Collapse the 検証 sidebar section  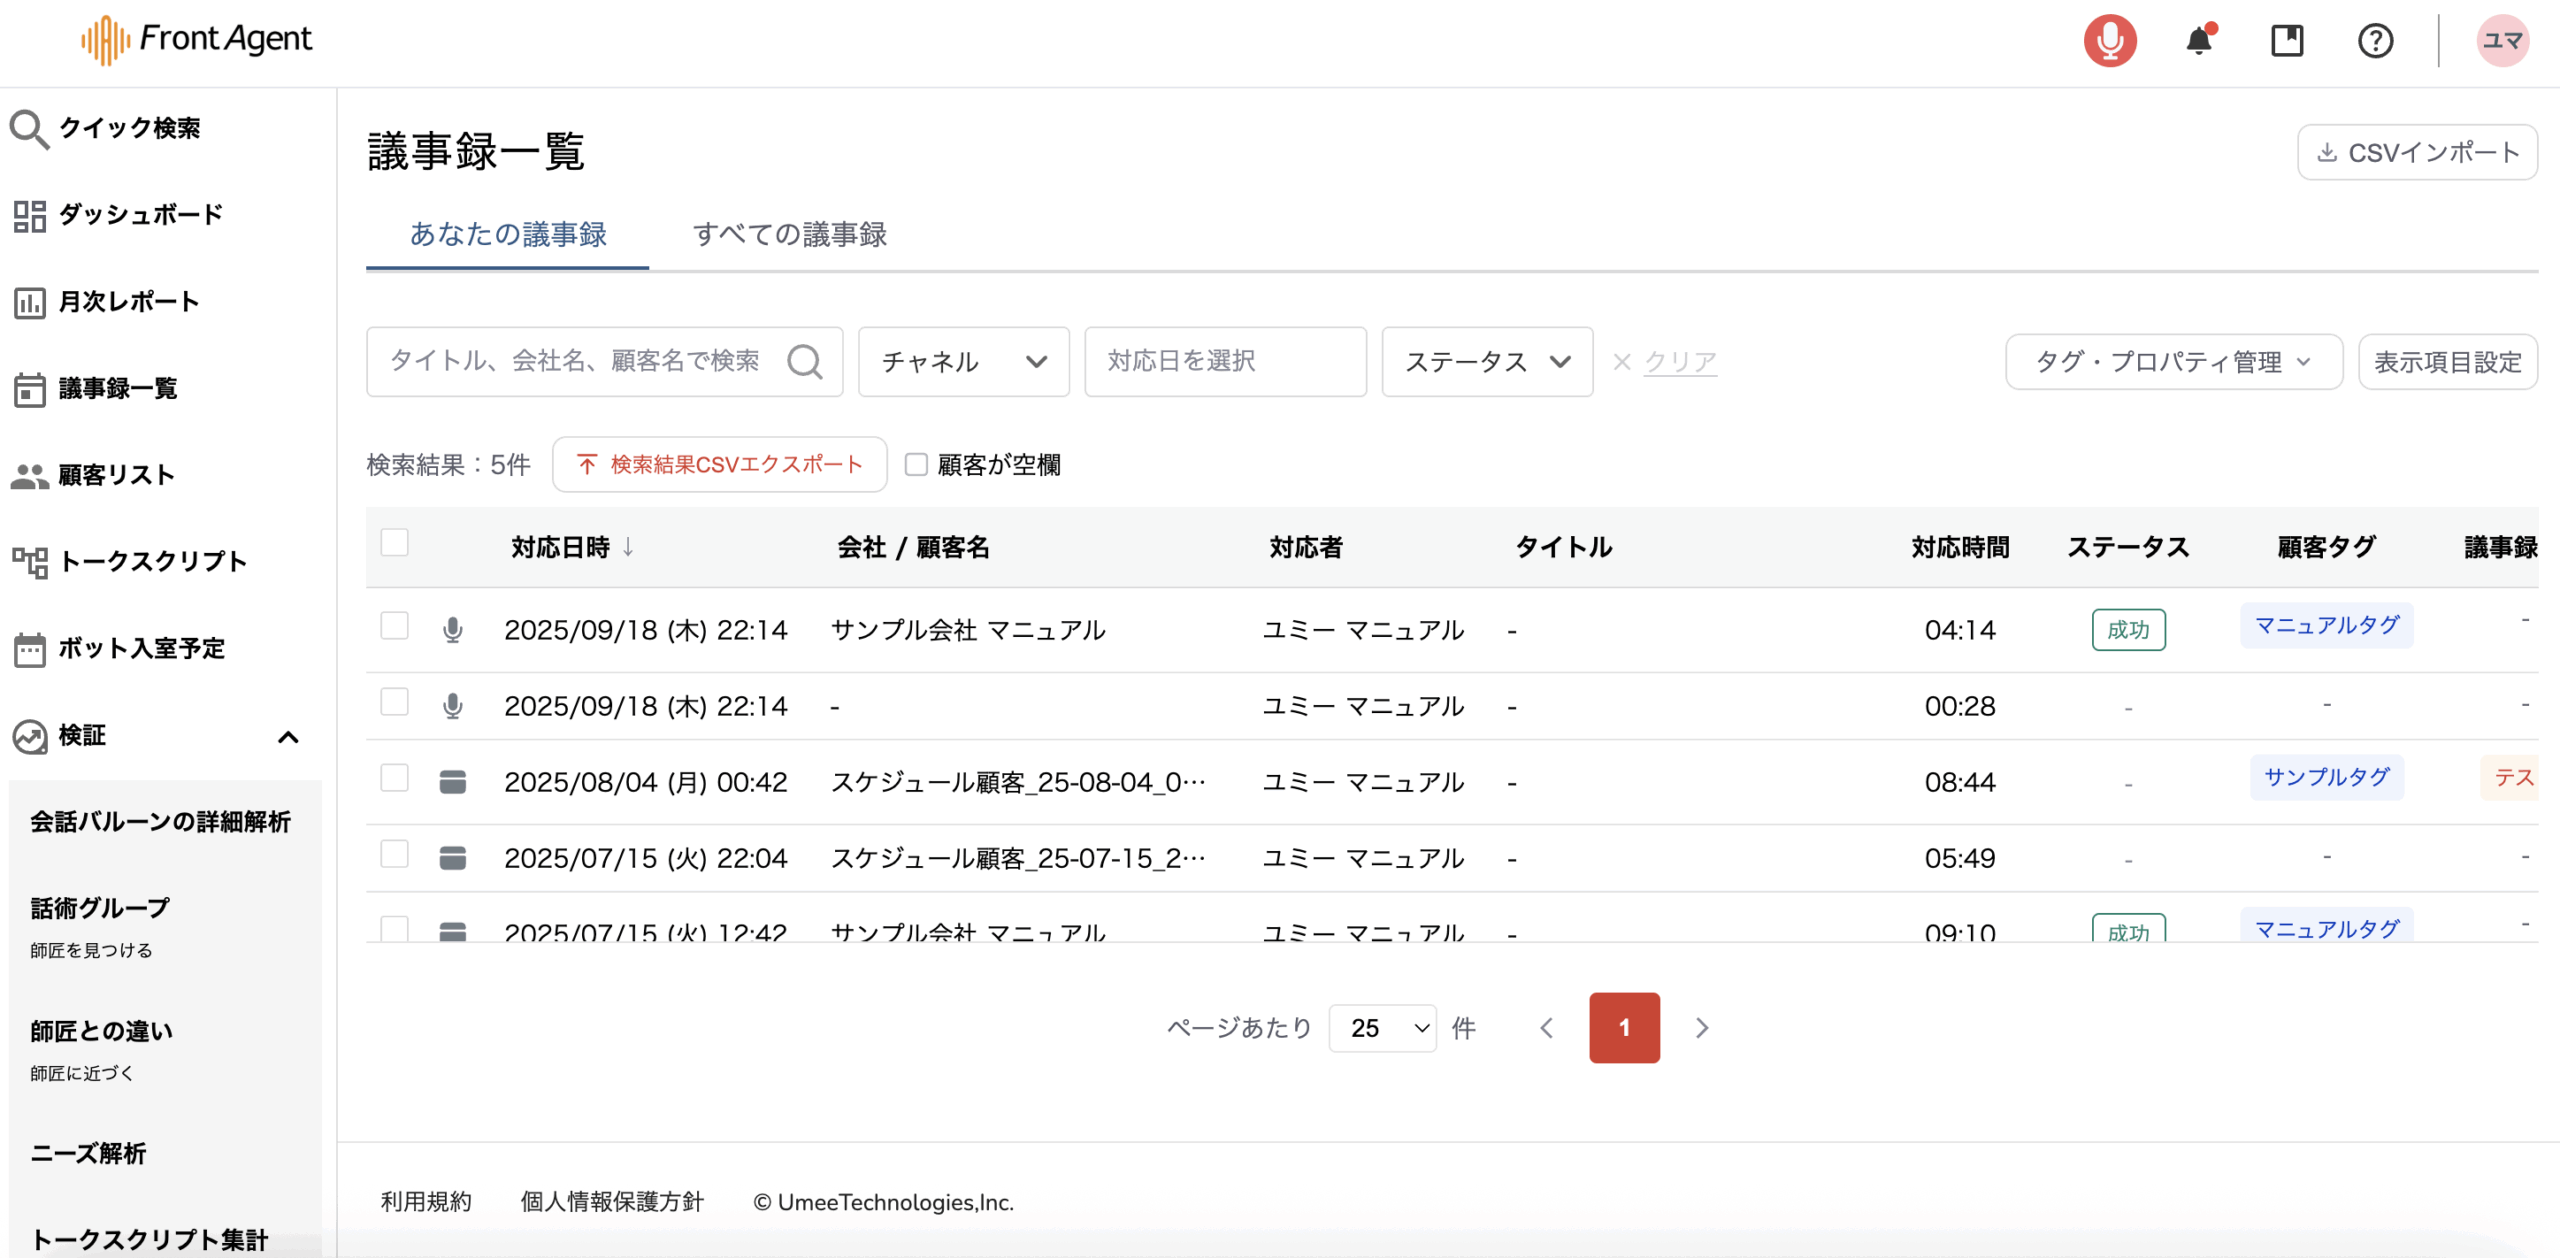point(288,737)
